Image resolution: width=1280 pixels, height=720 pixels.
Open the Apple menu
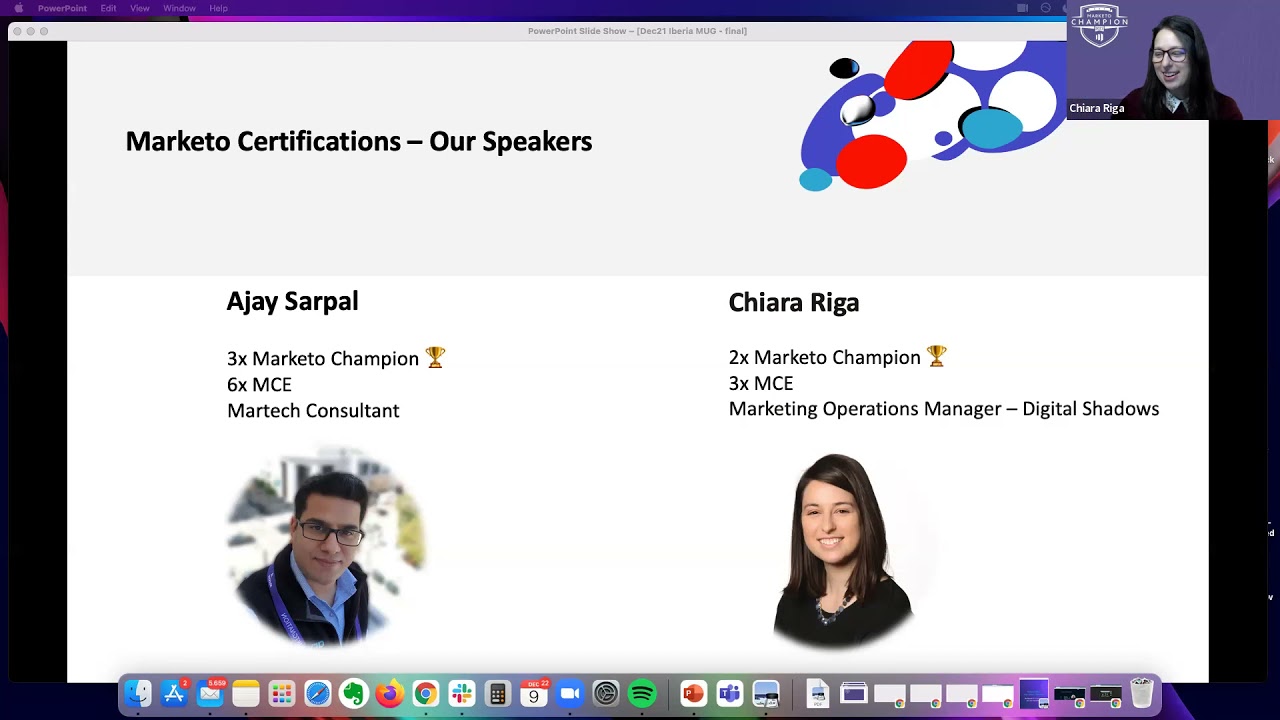18,8
